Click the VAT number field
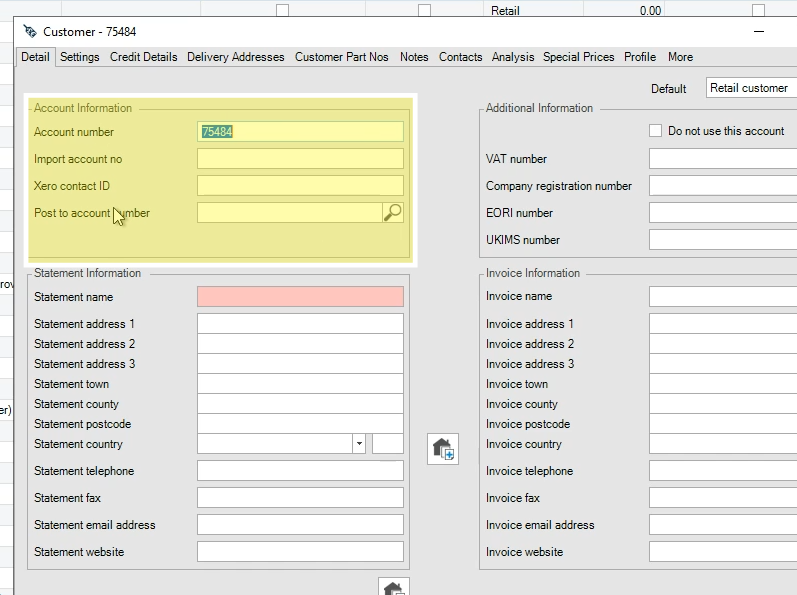The height and width of the screenshot is (595, 797). pos(723,159)
